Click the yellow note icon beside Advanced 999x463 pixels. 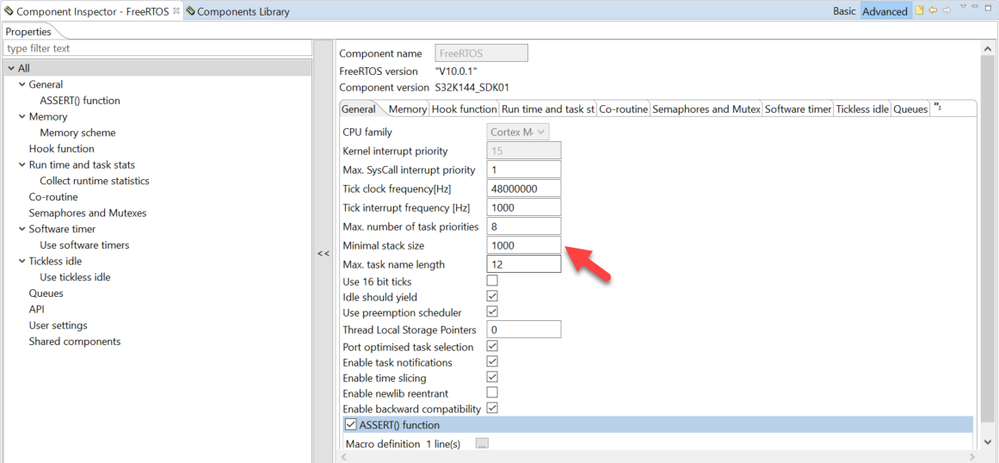pos(919,11)
